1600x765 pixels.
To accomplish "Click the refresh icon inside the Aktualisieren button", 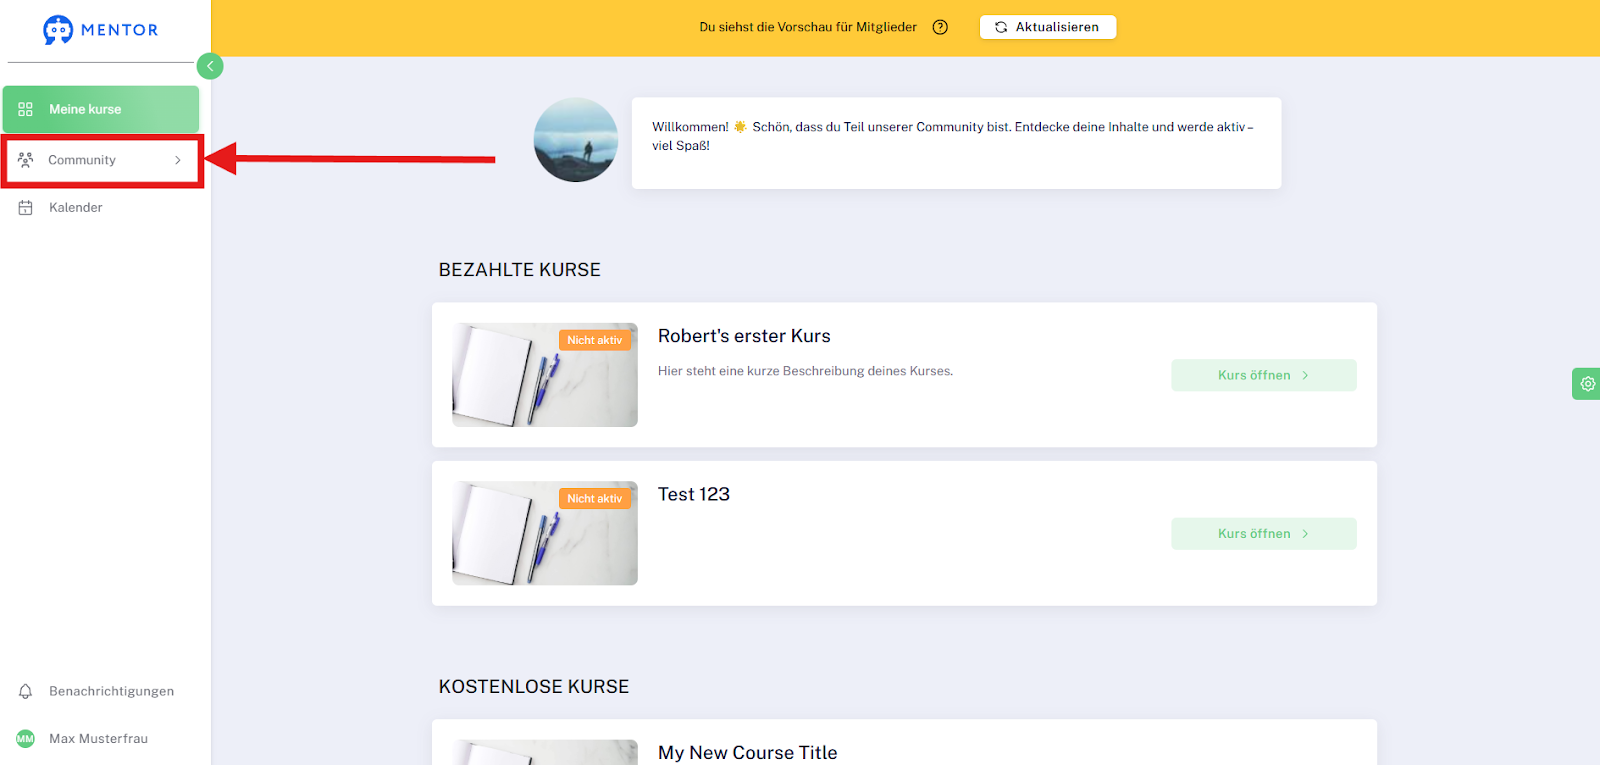I will tap(1001, 27).
